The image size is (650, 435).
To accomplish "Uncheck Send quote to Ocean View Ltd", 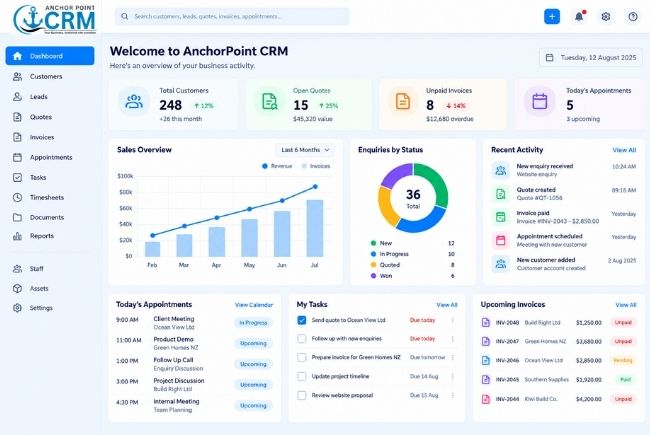I will [302, 320].
